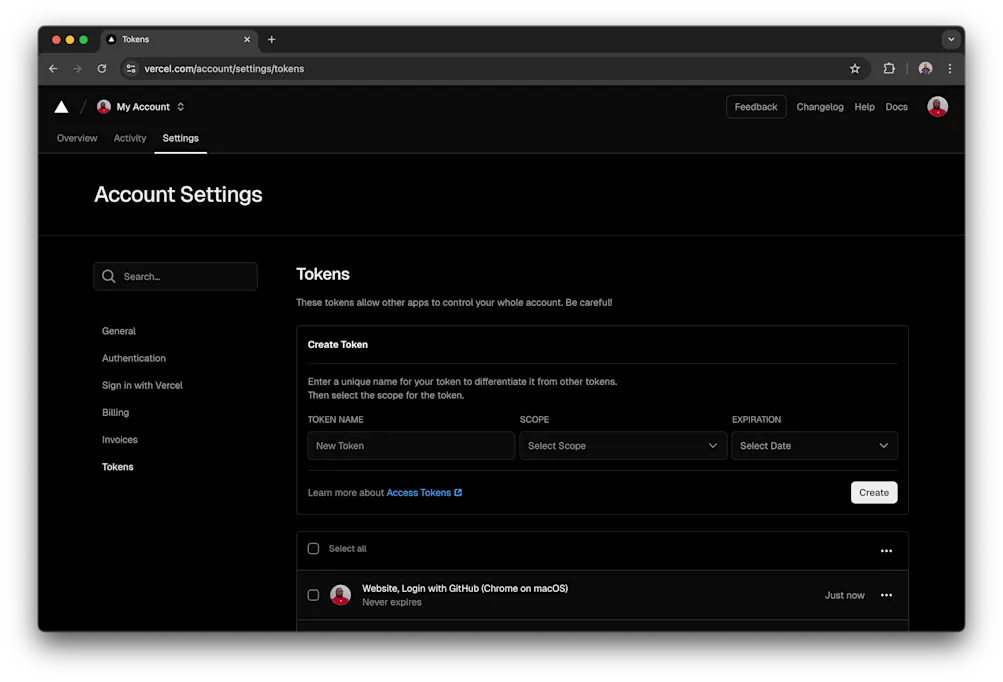The width and height of the screenshot is (1003, 682).
Task: Open the browser extensions puzzle icon
Action: pyautogui.click(x=888, y=68)
